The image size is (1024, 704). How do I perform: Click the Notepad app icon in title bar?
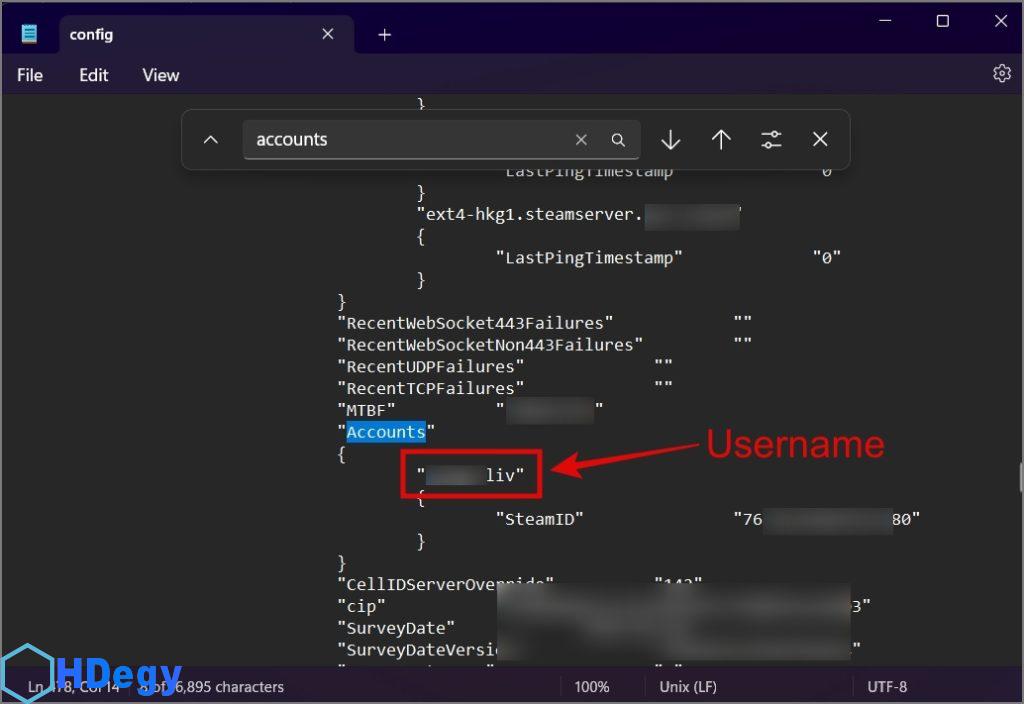(x=29, y=34)
